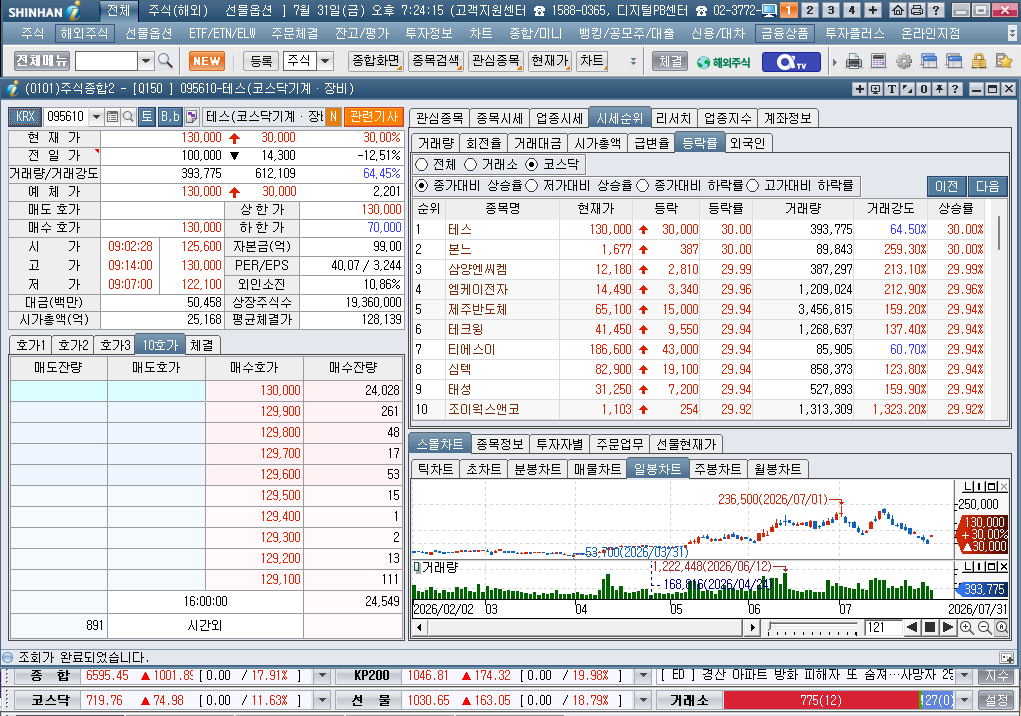
Task: Click the 지수 button at bottom right
Action: click(x=996, y=676)
